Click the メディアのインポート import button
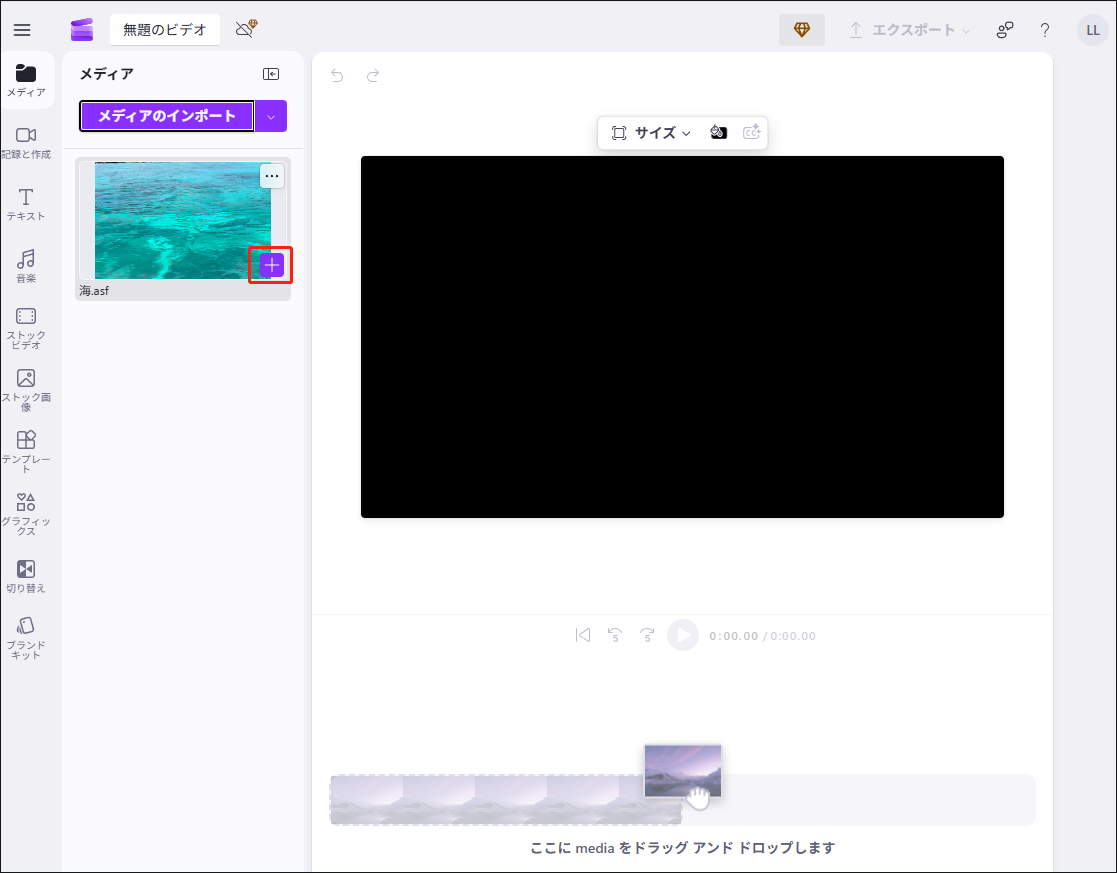 [x=166, y=116]
